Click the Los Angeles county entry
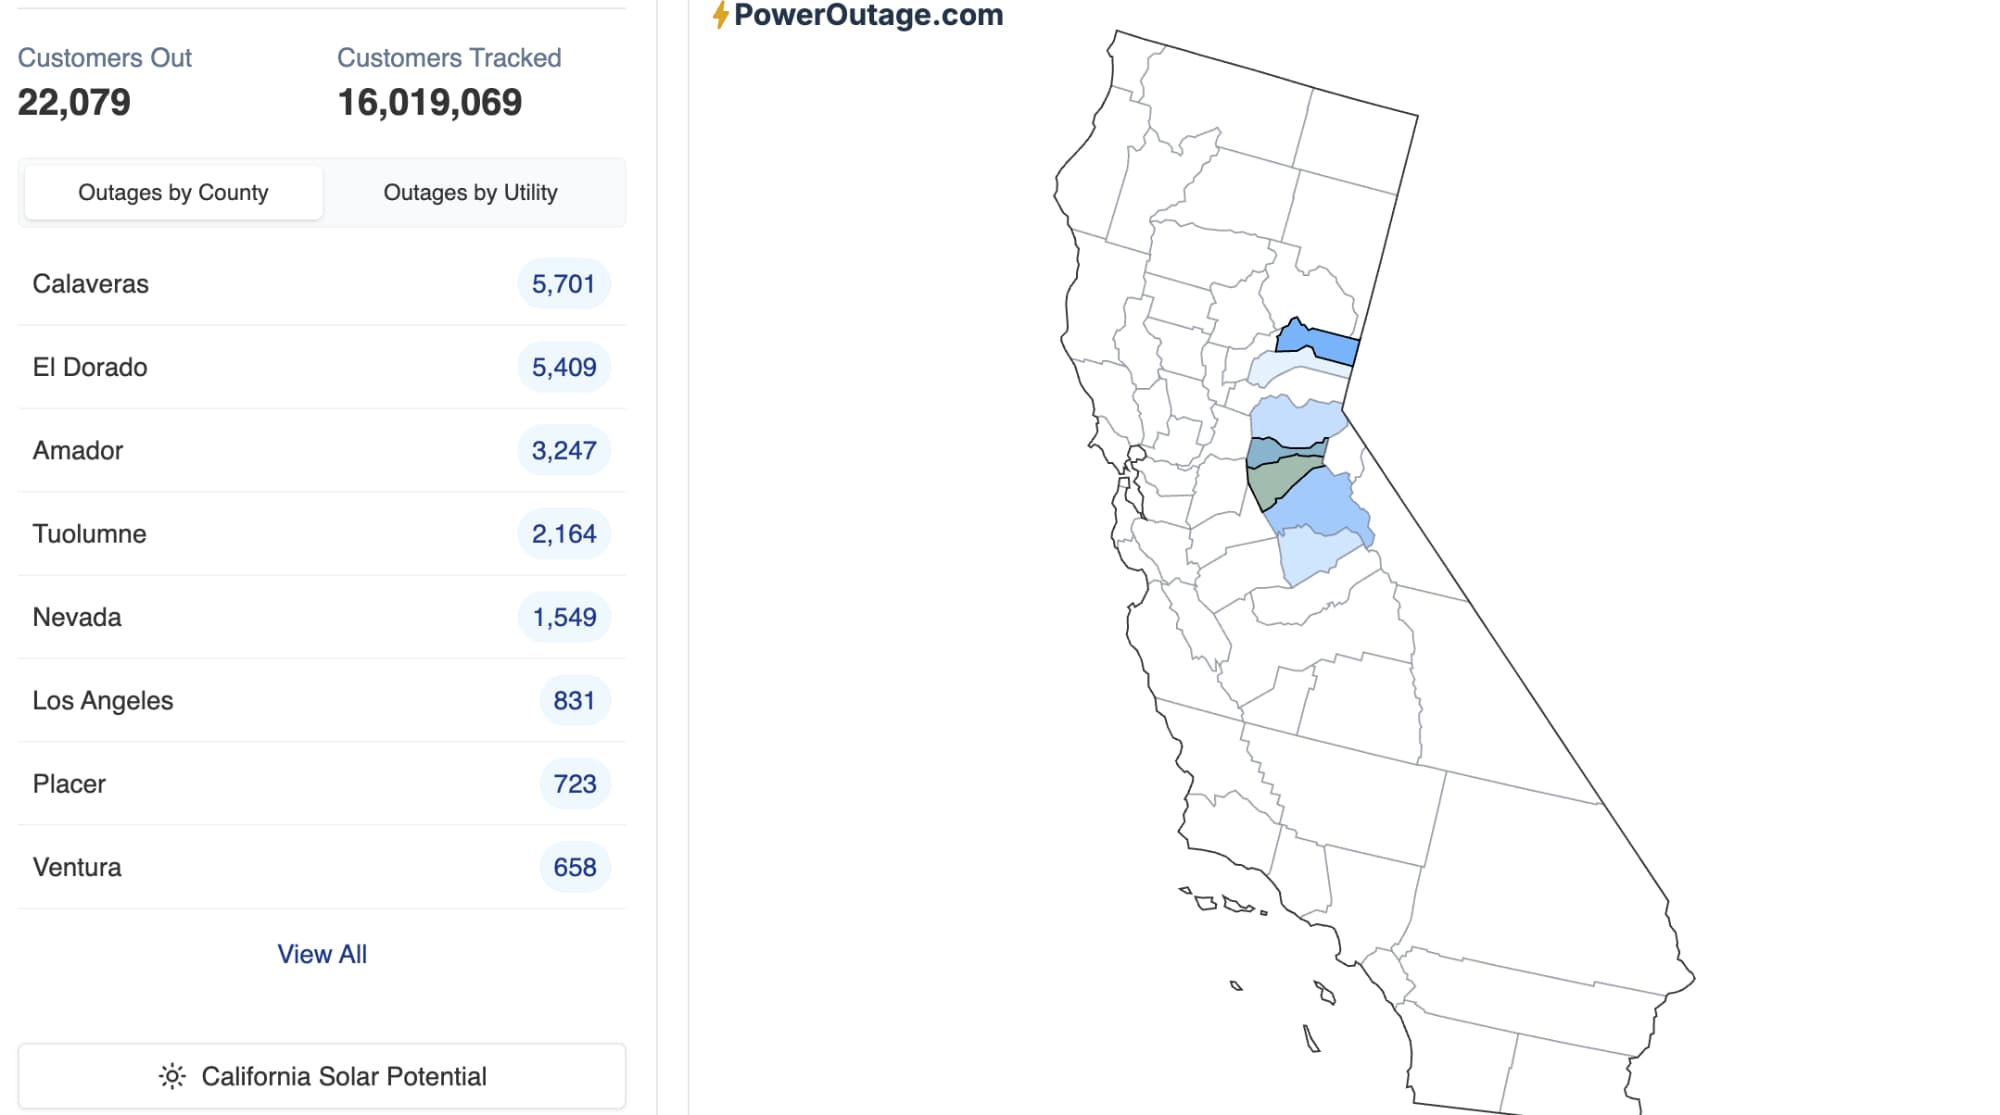The height and width of the screenshot is (1115, 2000). (103, 700)
